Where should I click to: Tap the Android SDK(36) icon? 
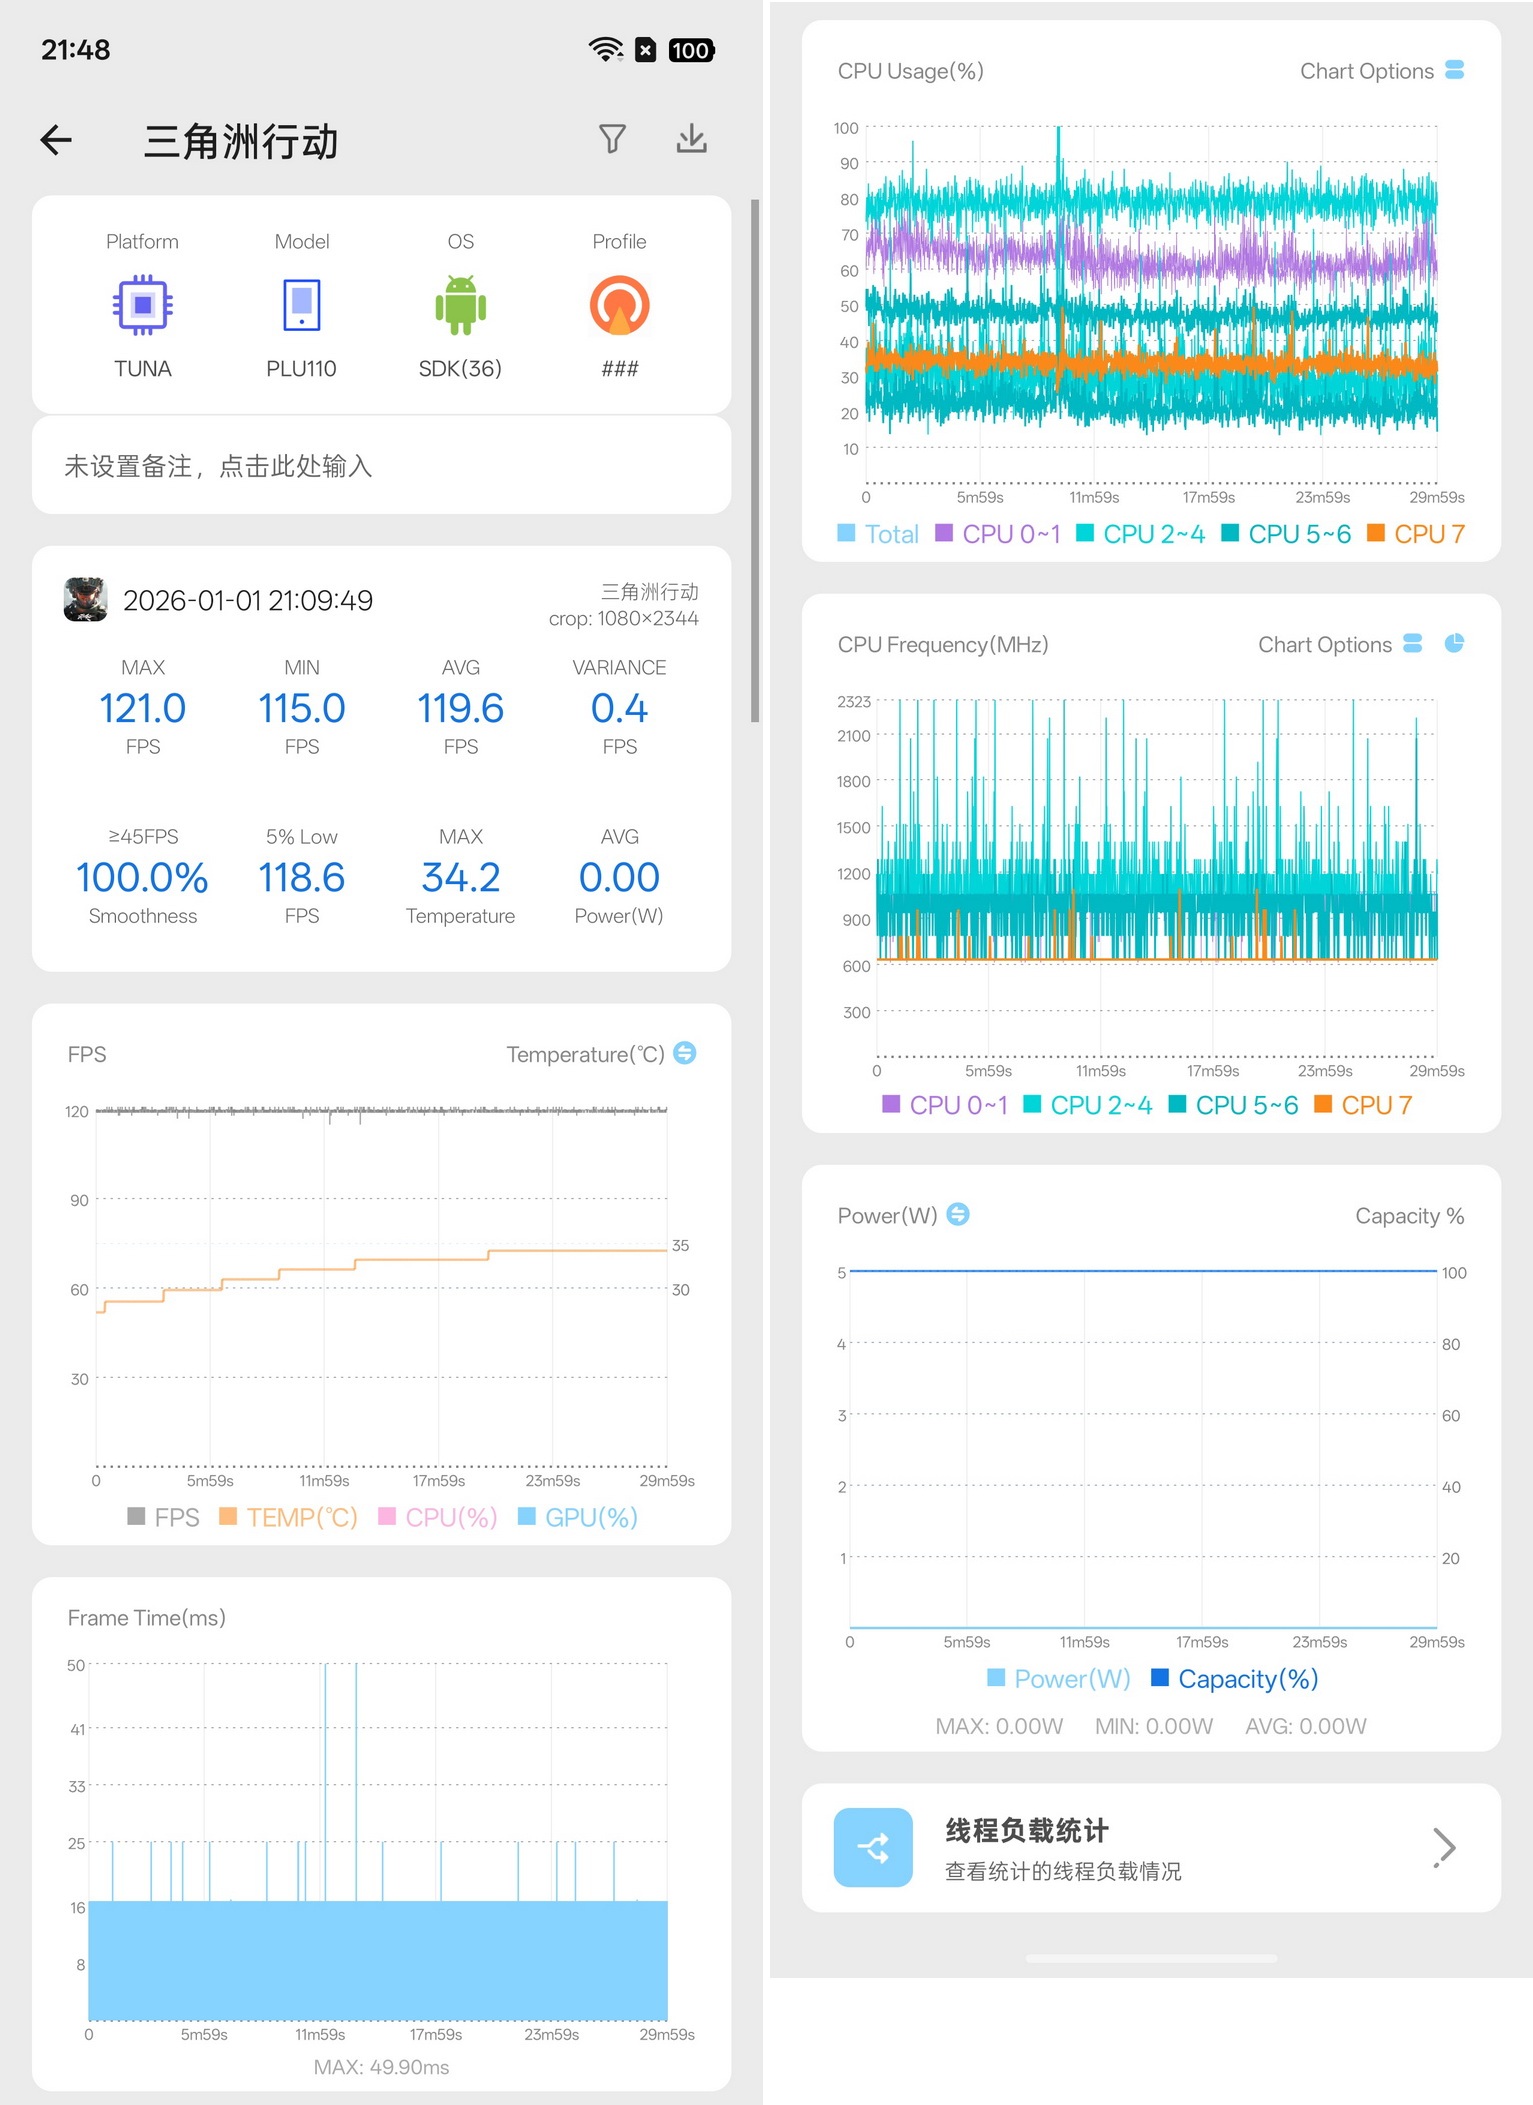point(460,305)
